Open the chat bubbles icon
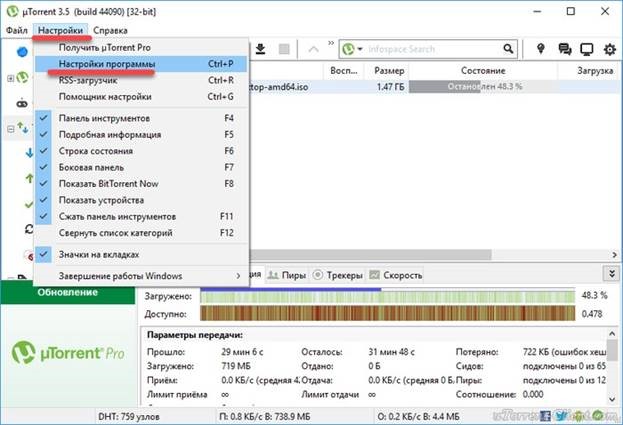 565,49
